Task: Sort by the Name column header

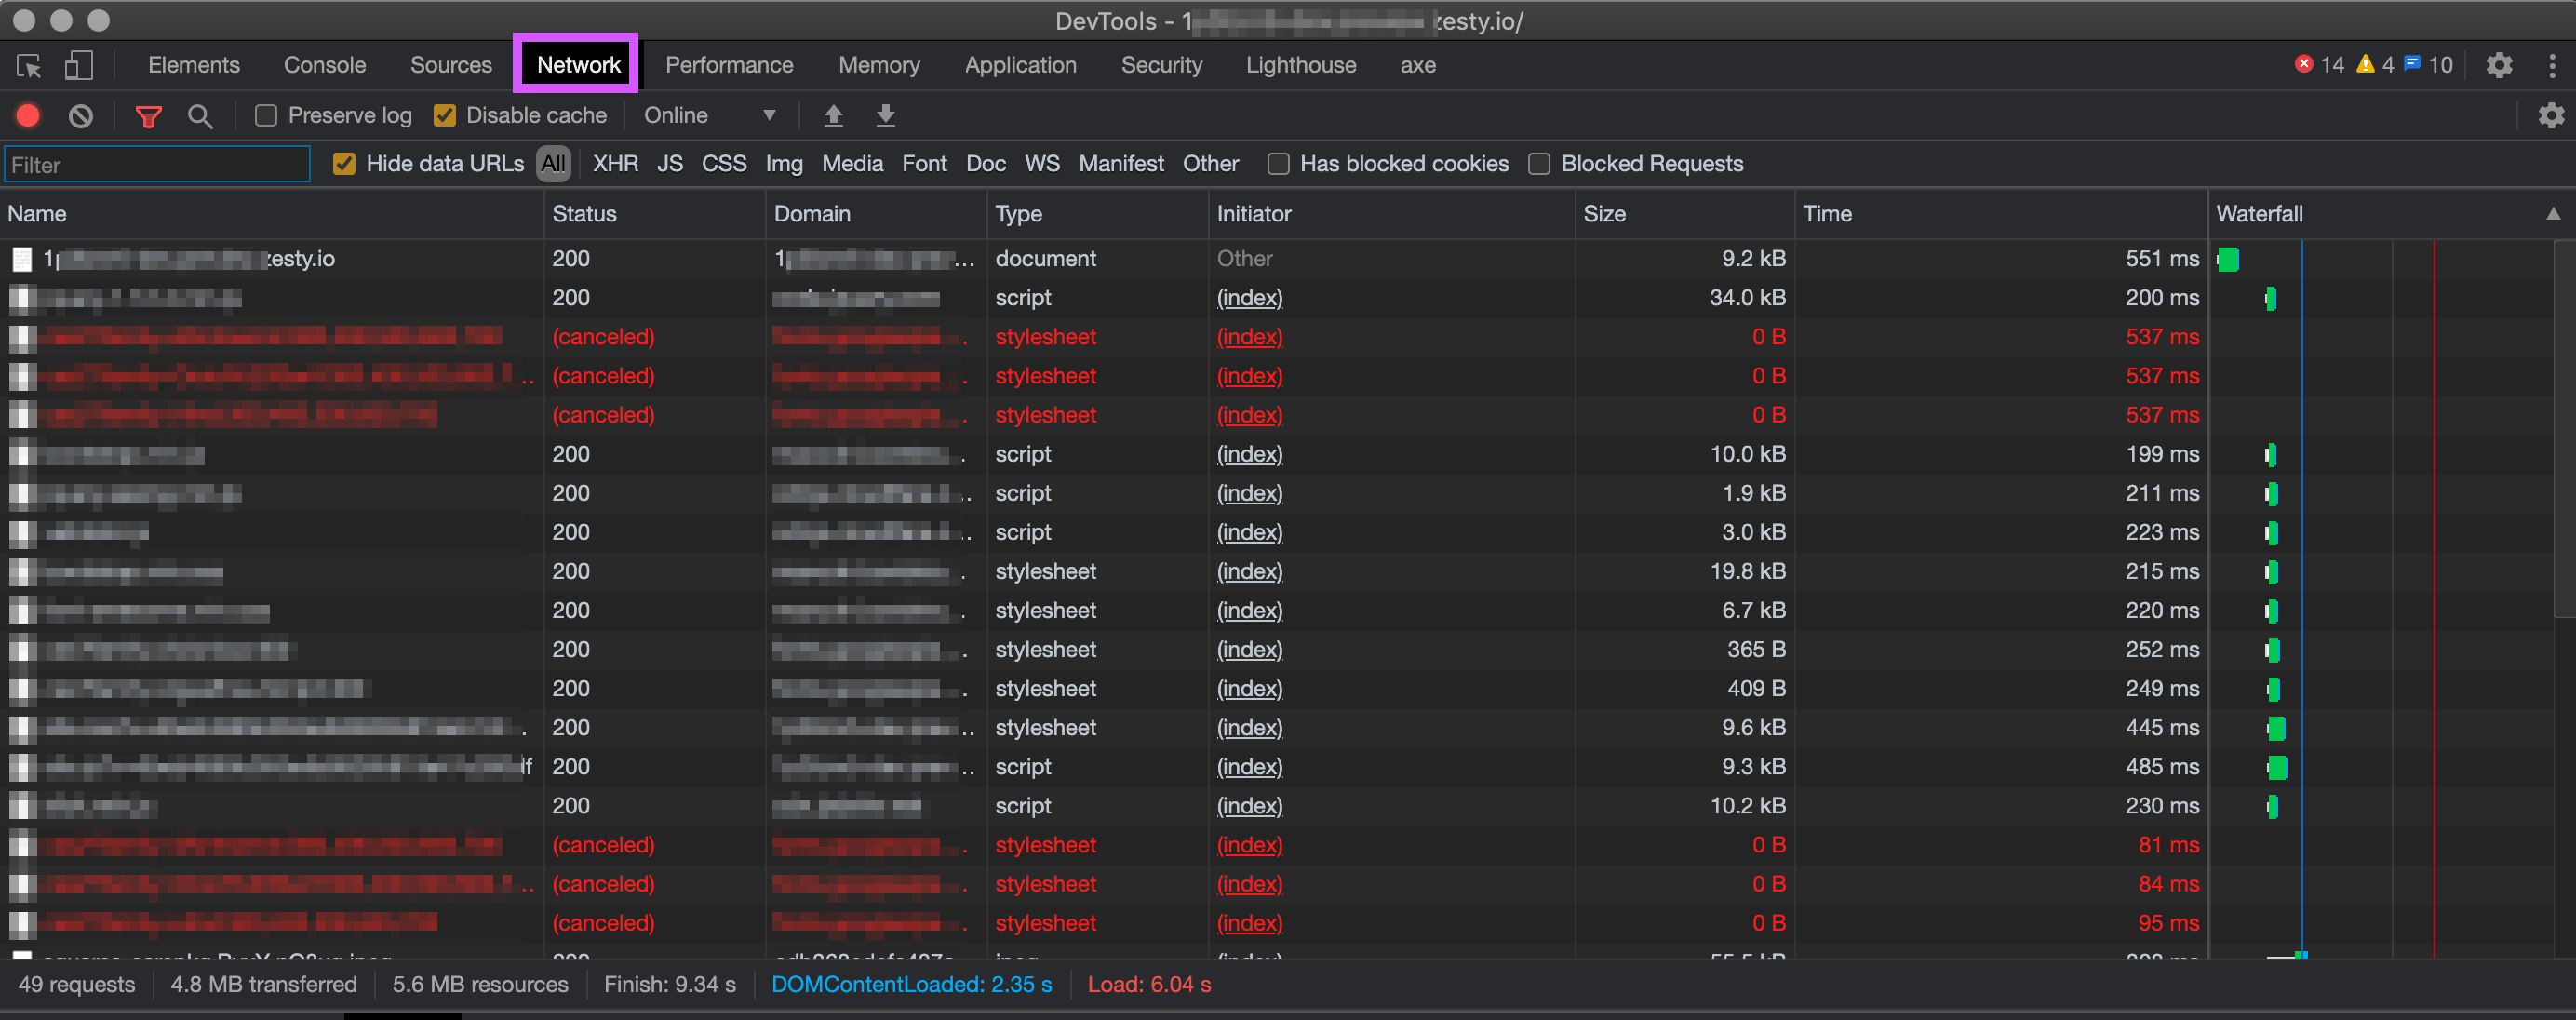Action: click(272, 214)
